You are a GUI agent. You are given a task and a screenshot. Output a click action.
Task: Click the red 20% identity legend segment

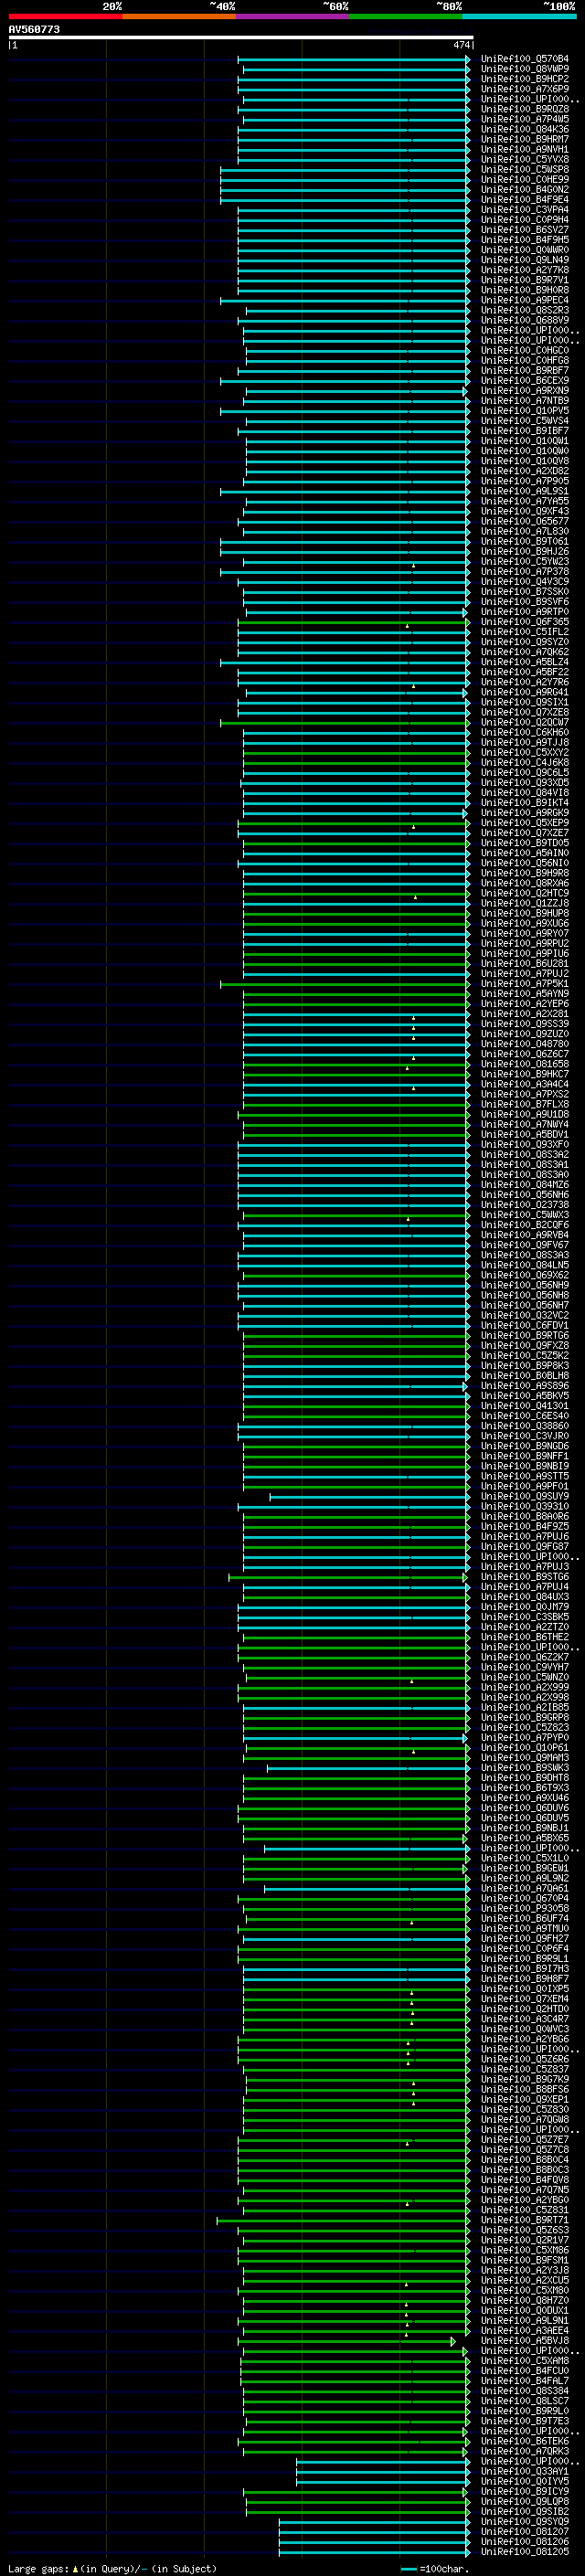(x=65, y=16)
